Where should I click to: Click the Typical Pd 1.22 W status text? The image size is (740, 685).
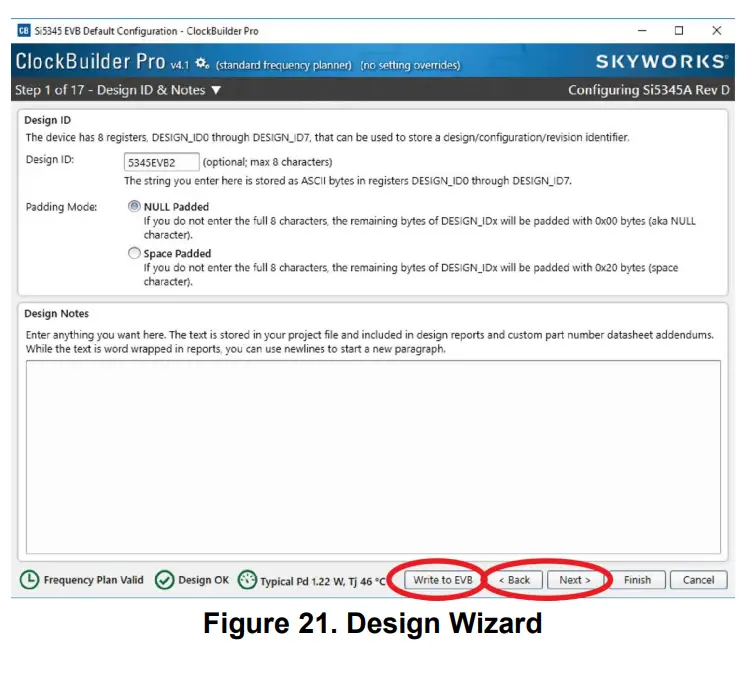323,581
